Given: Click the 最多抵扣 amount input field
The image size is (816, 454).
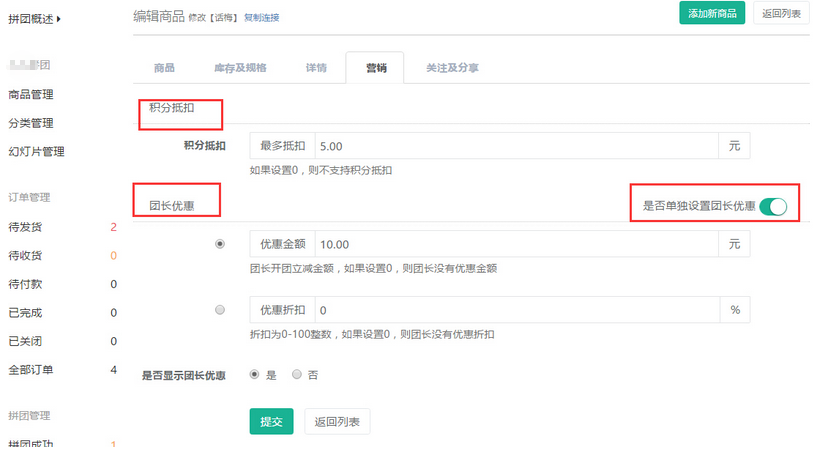Looking at the screenshot, I should click(515, 146).
